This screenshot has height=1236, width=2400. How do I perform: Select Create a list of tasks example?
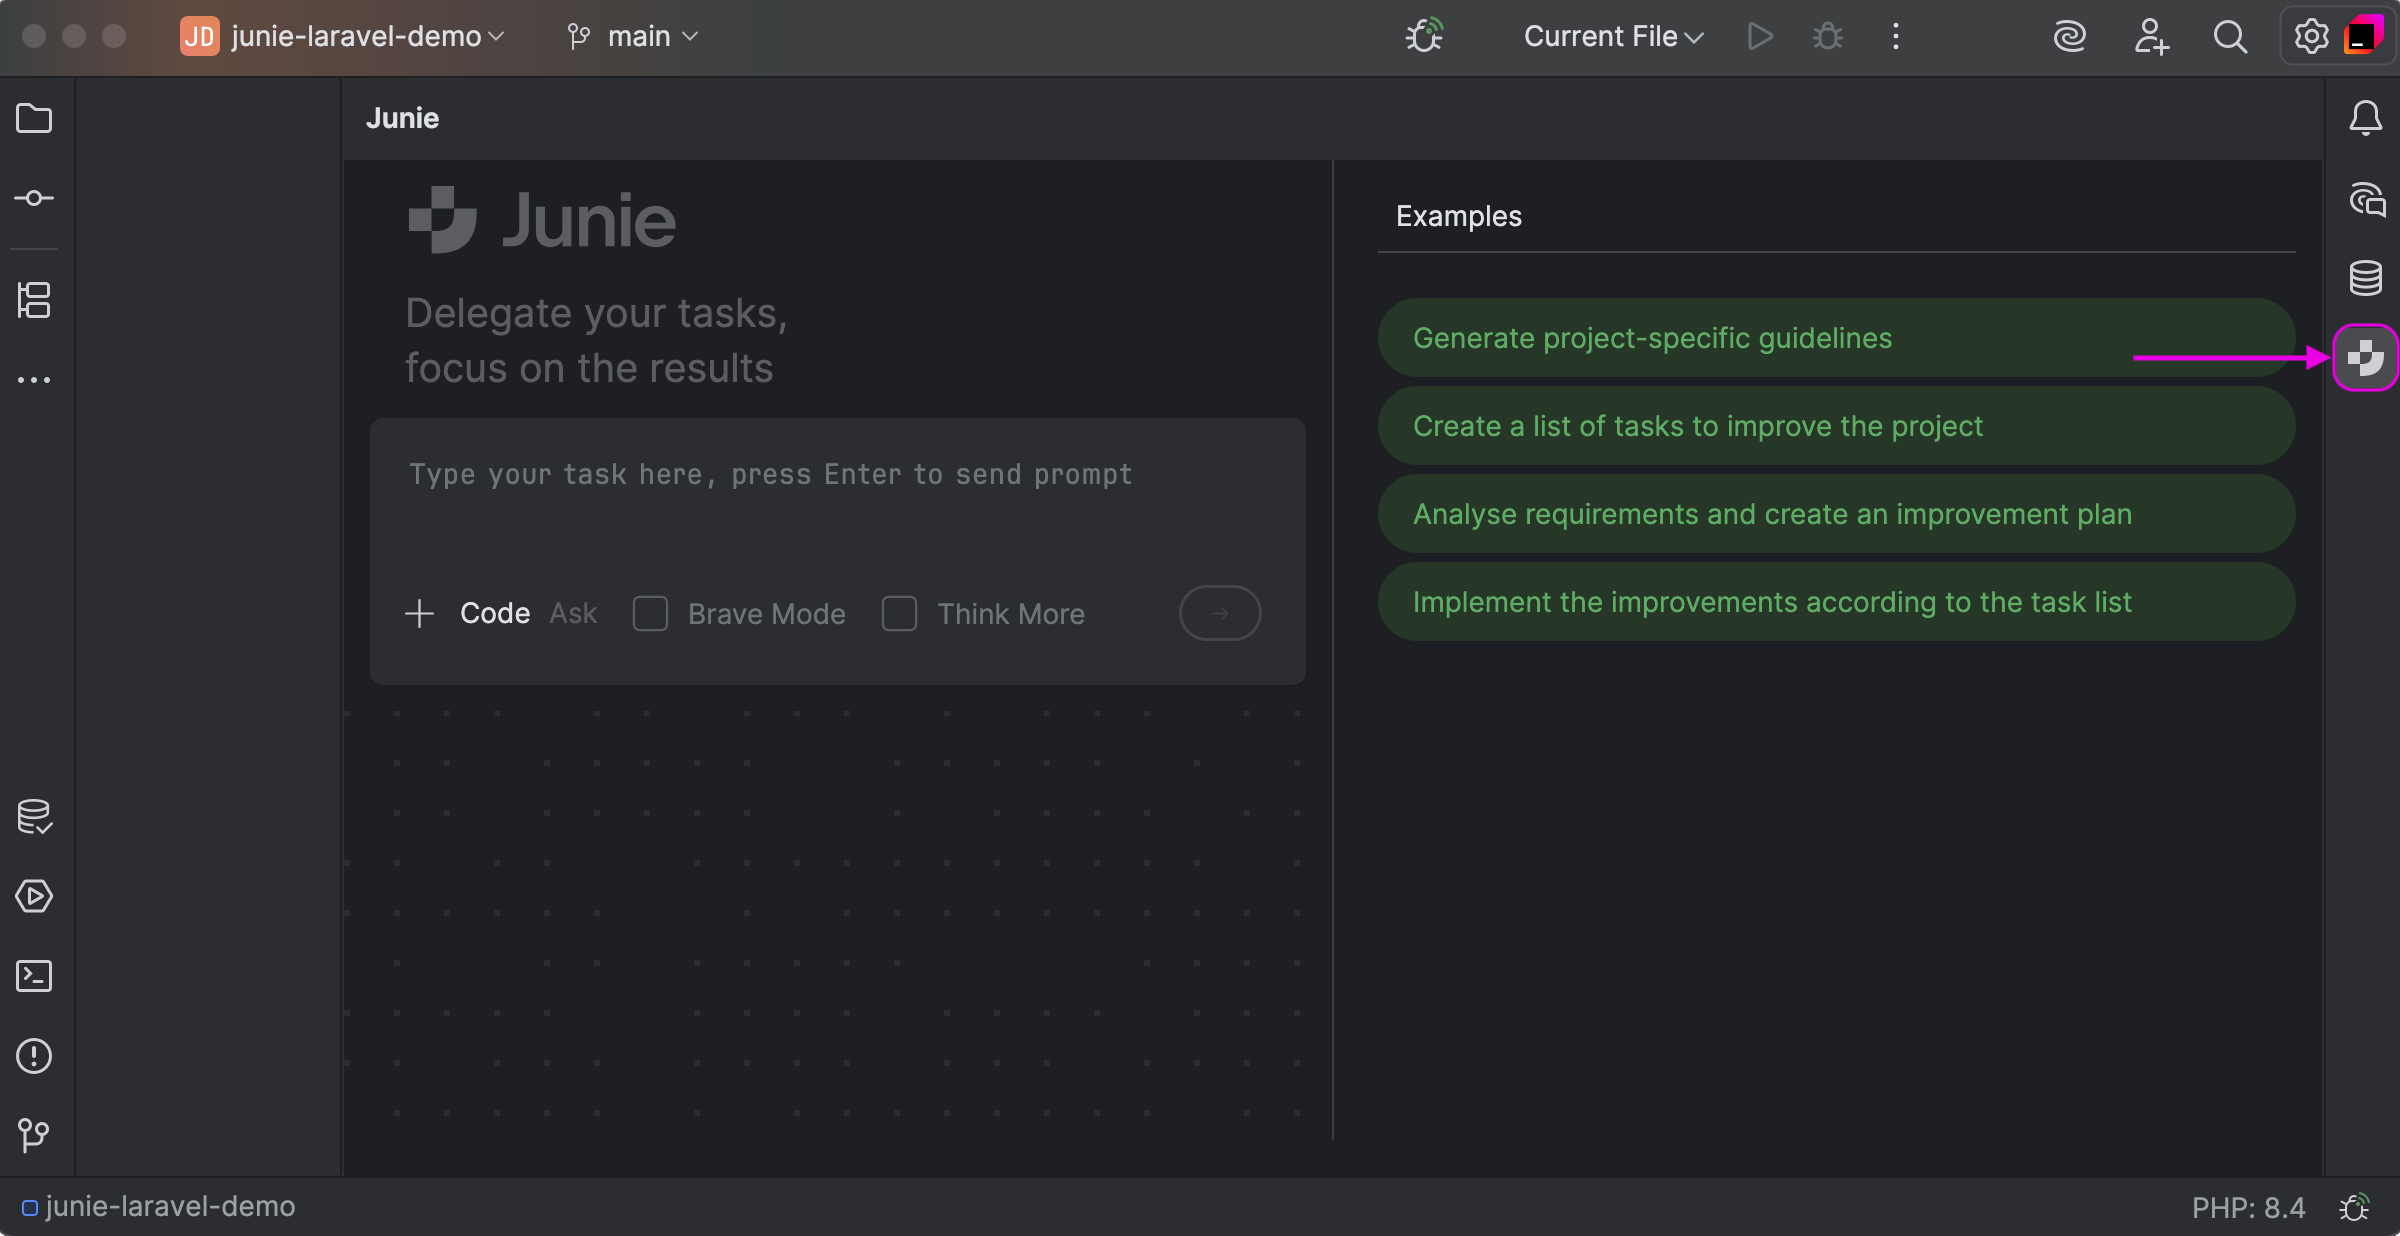click(1836, 426)
